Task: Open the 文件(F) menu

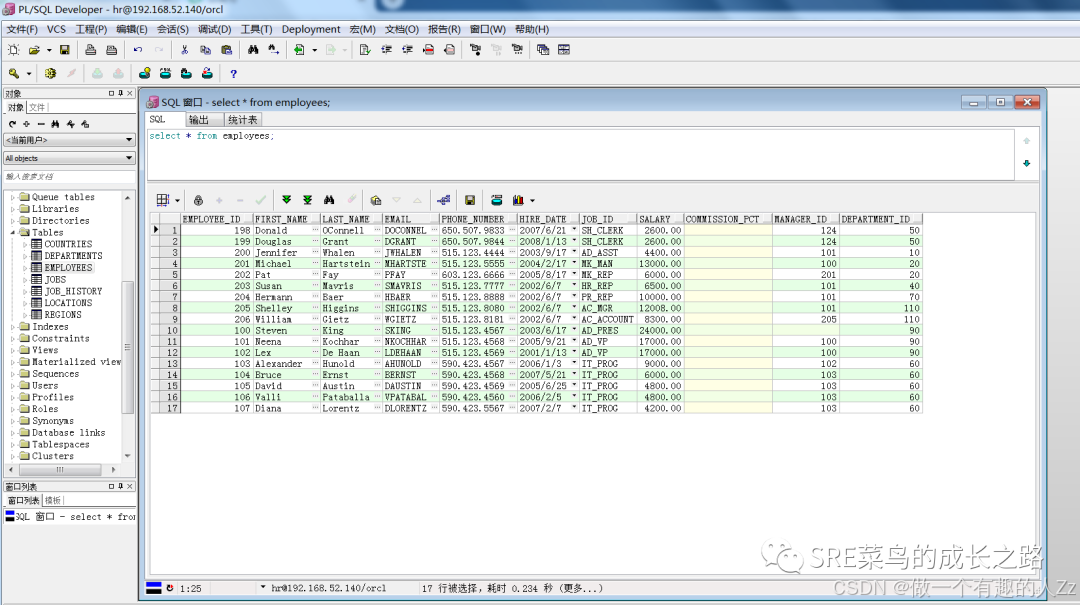Action: [22, 29]
